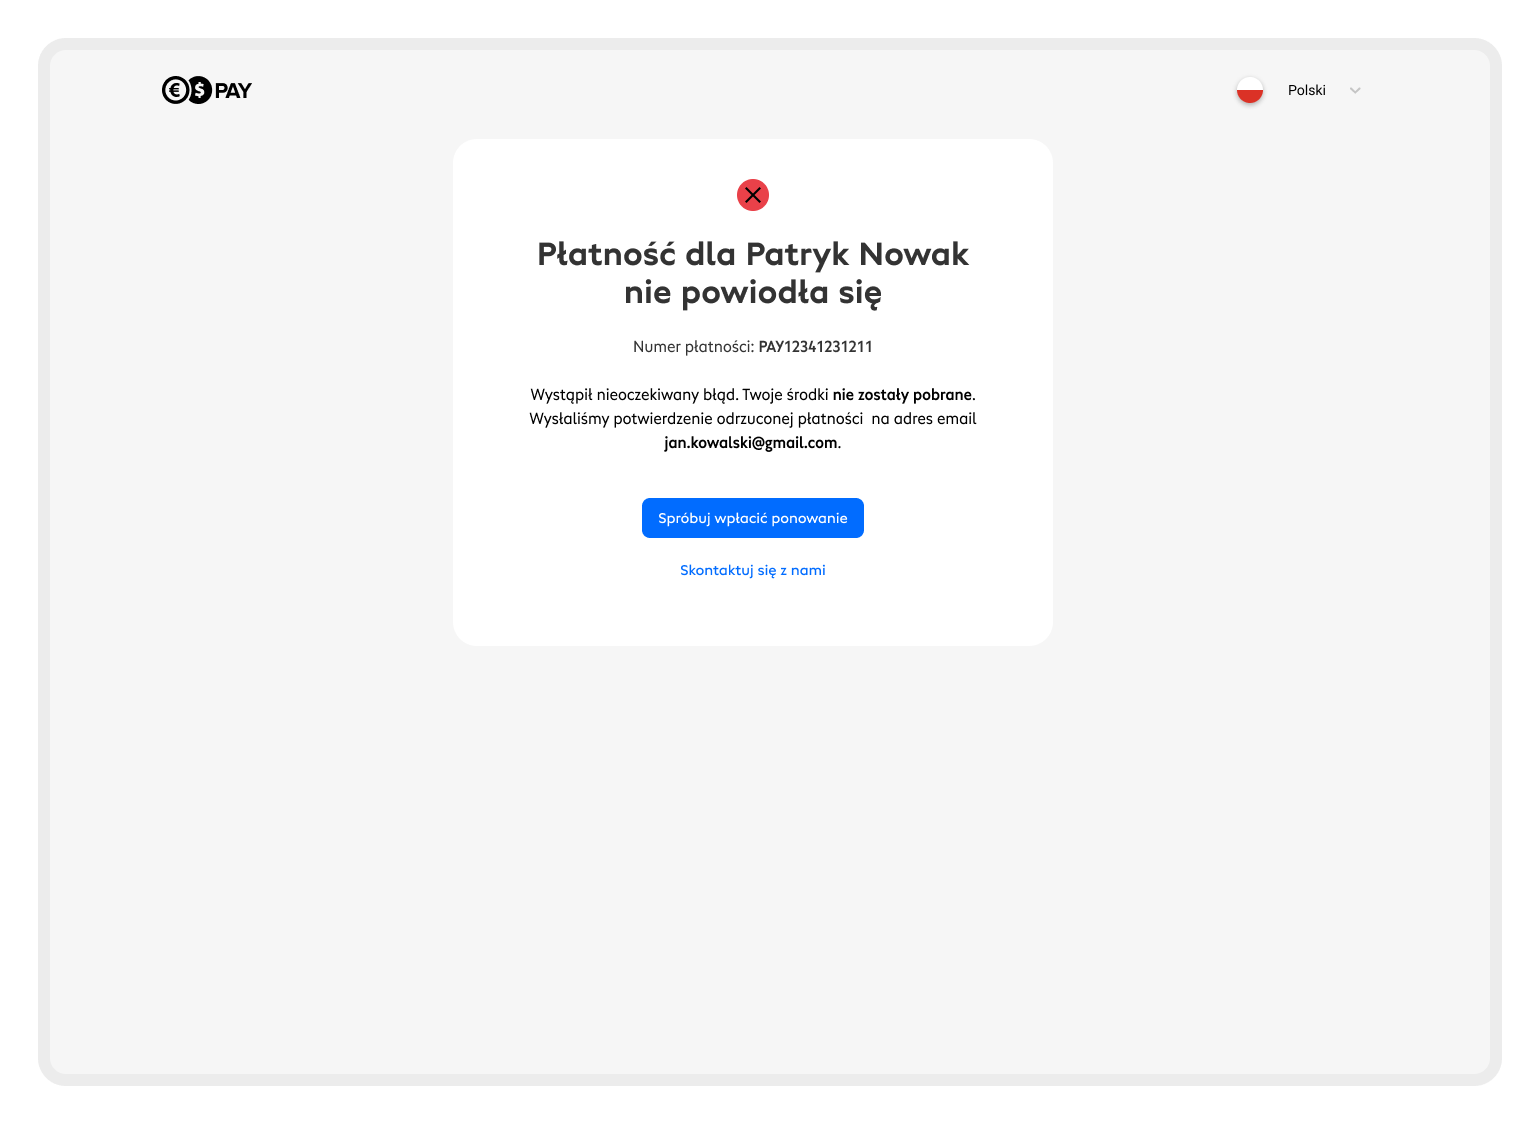This screenshot has width=1540, height=1124.
Task: Click the recipient name Patryk Nowak in heading
Action: point(858,254)
